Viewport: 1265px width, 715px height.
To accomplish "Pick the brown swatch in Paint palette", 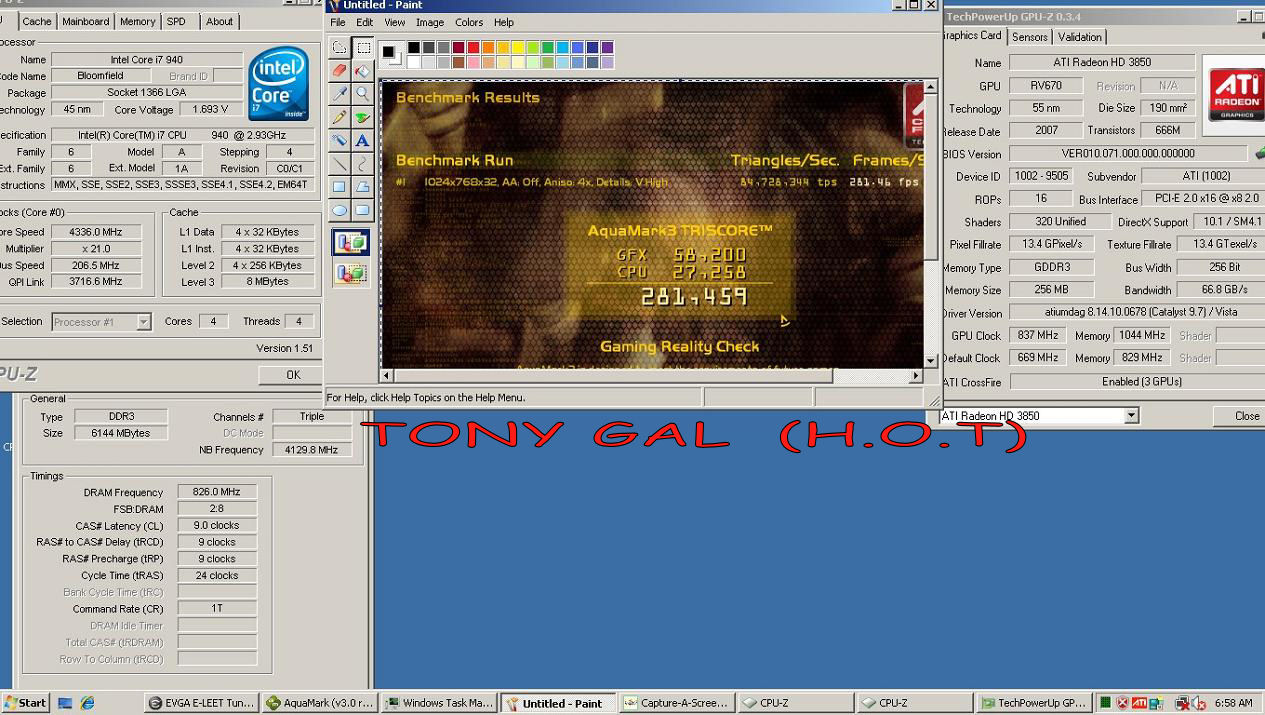I will click(459, 62).
